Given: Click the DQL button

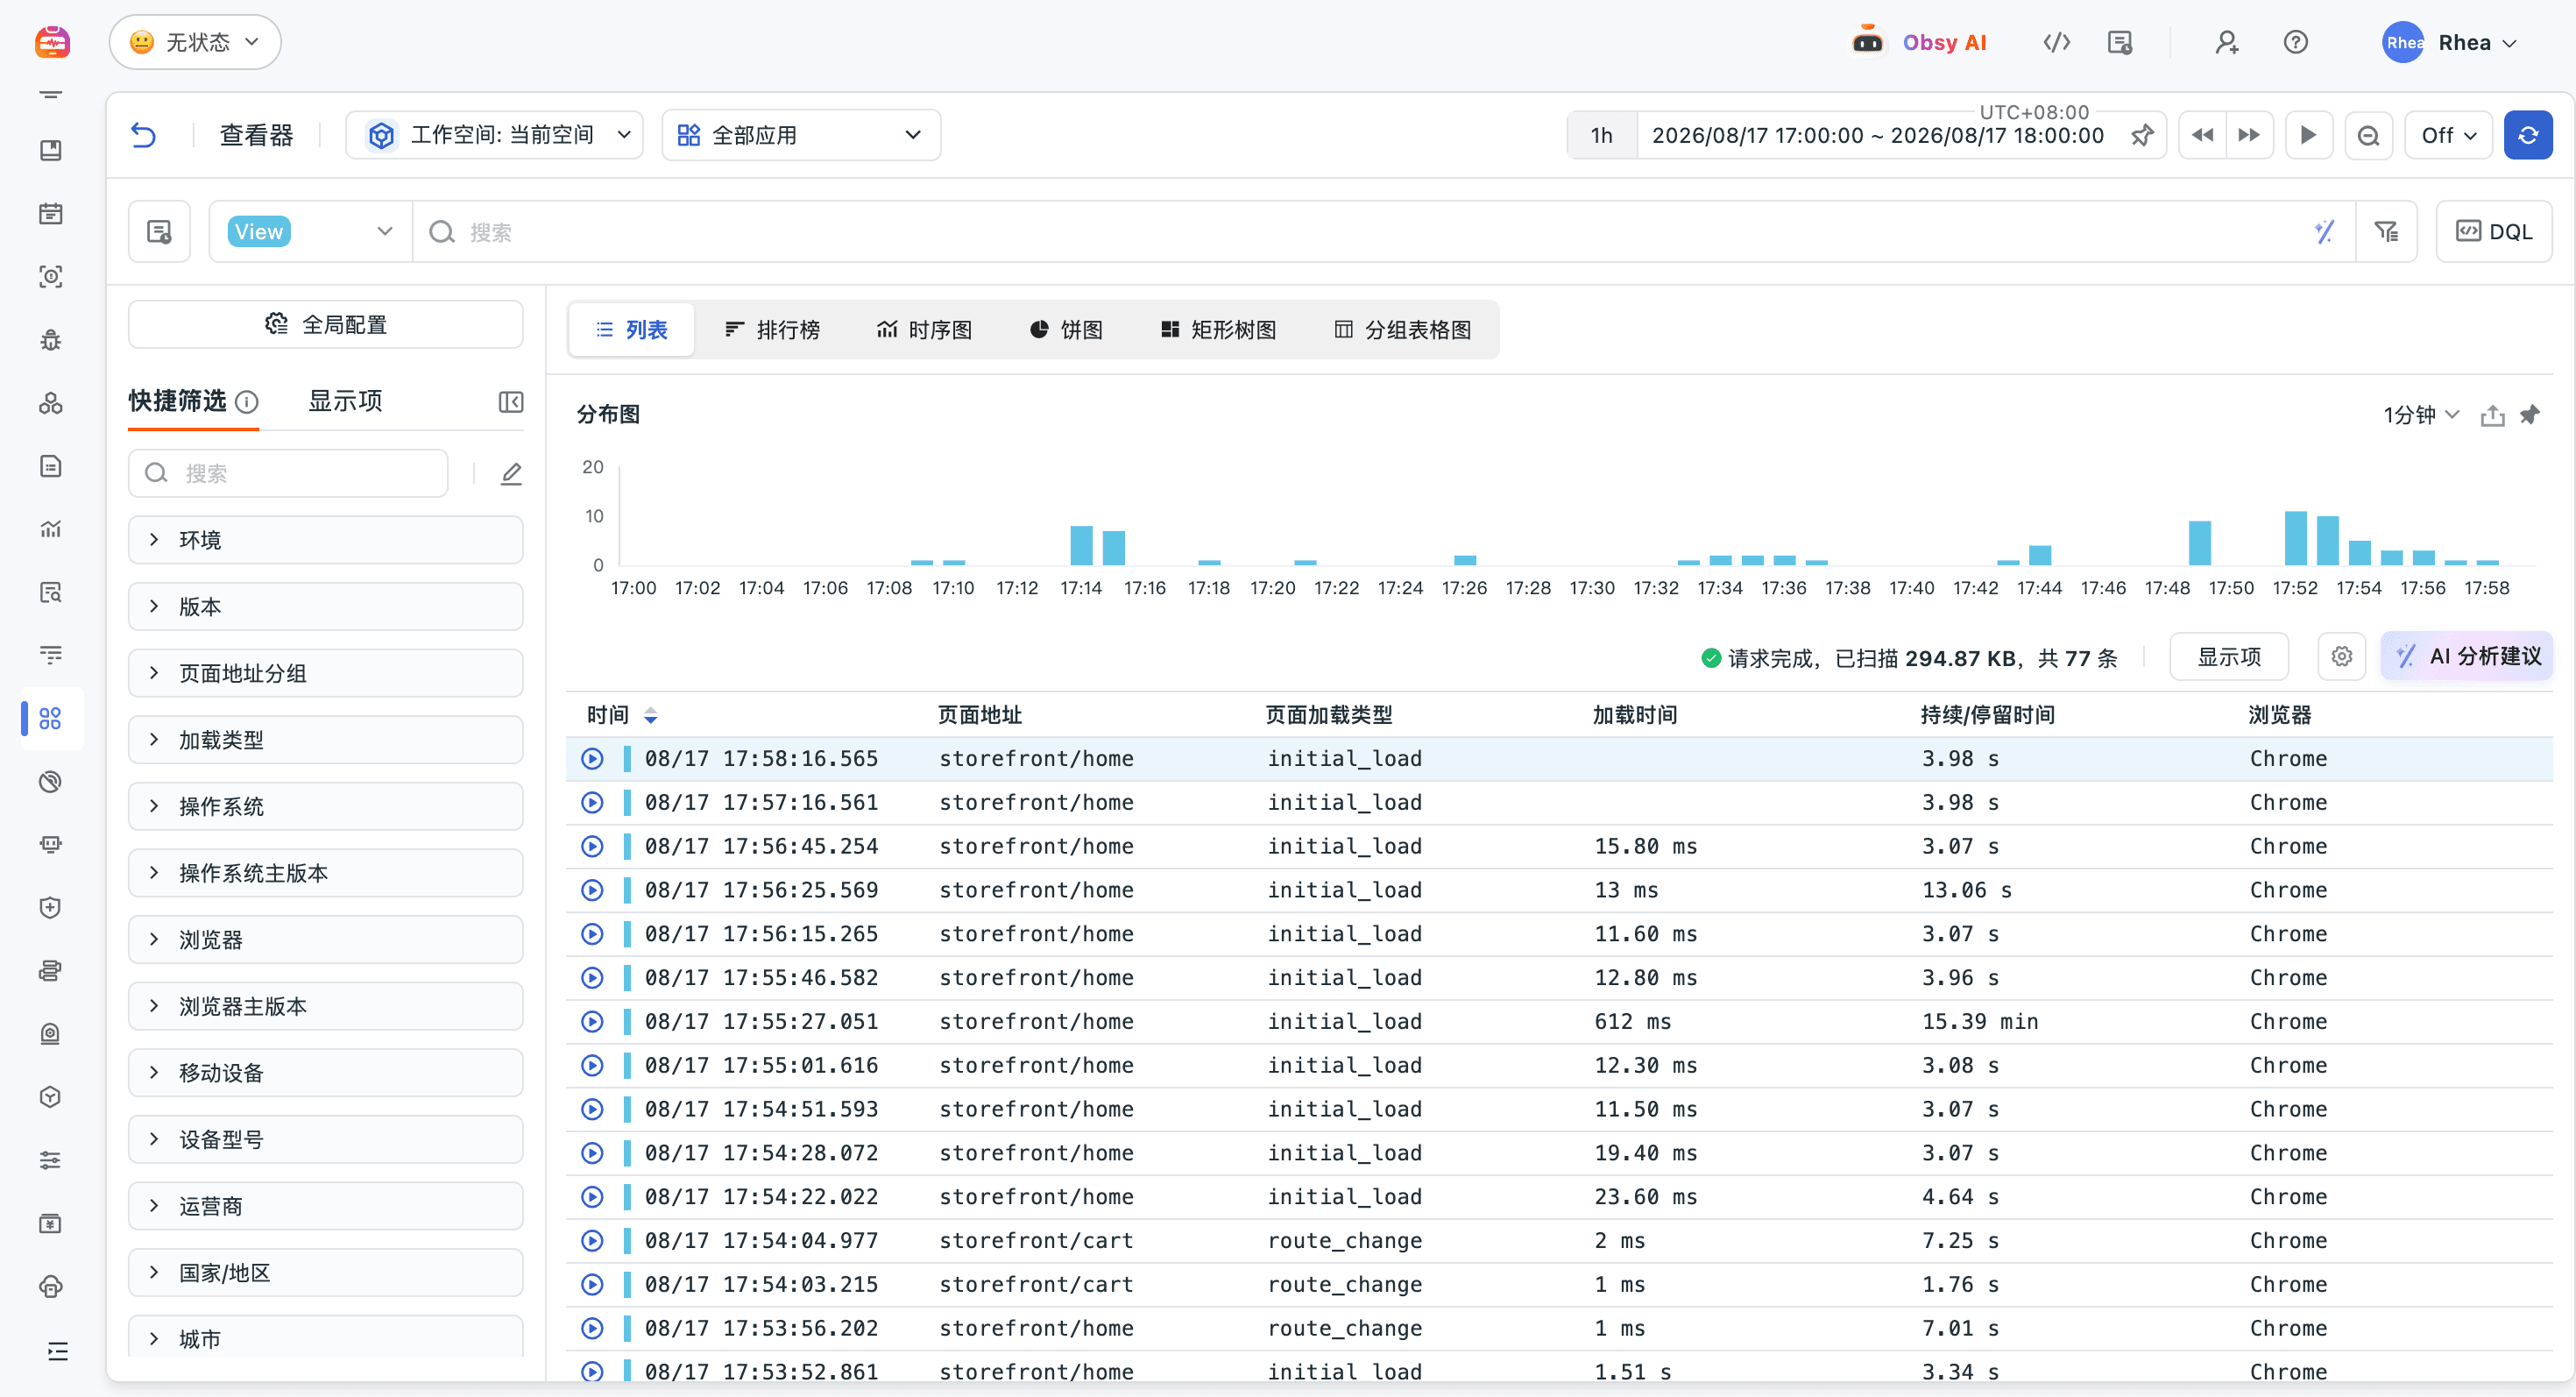Looking at the screenshot, I should pos(2494,232).
